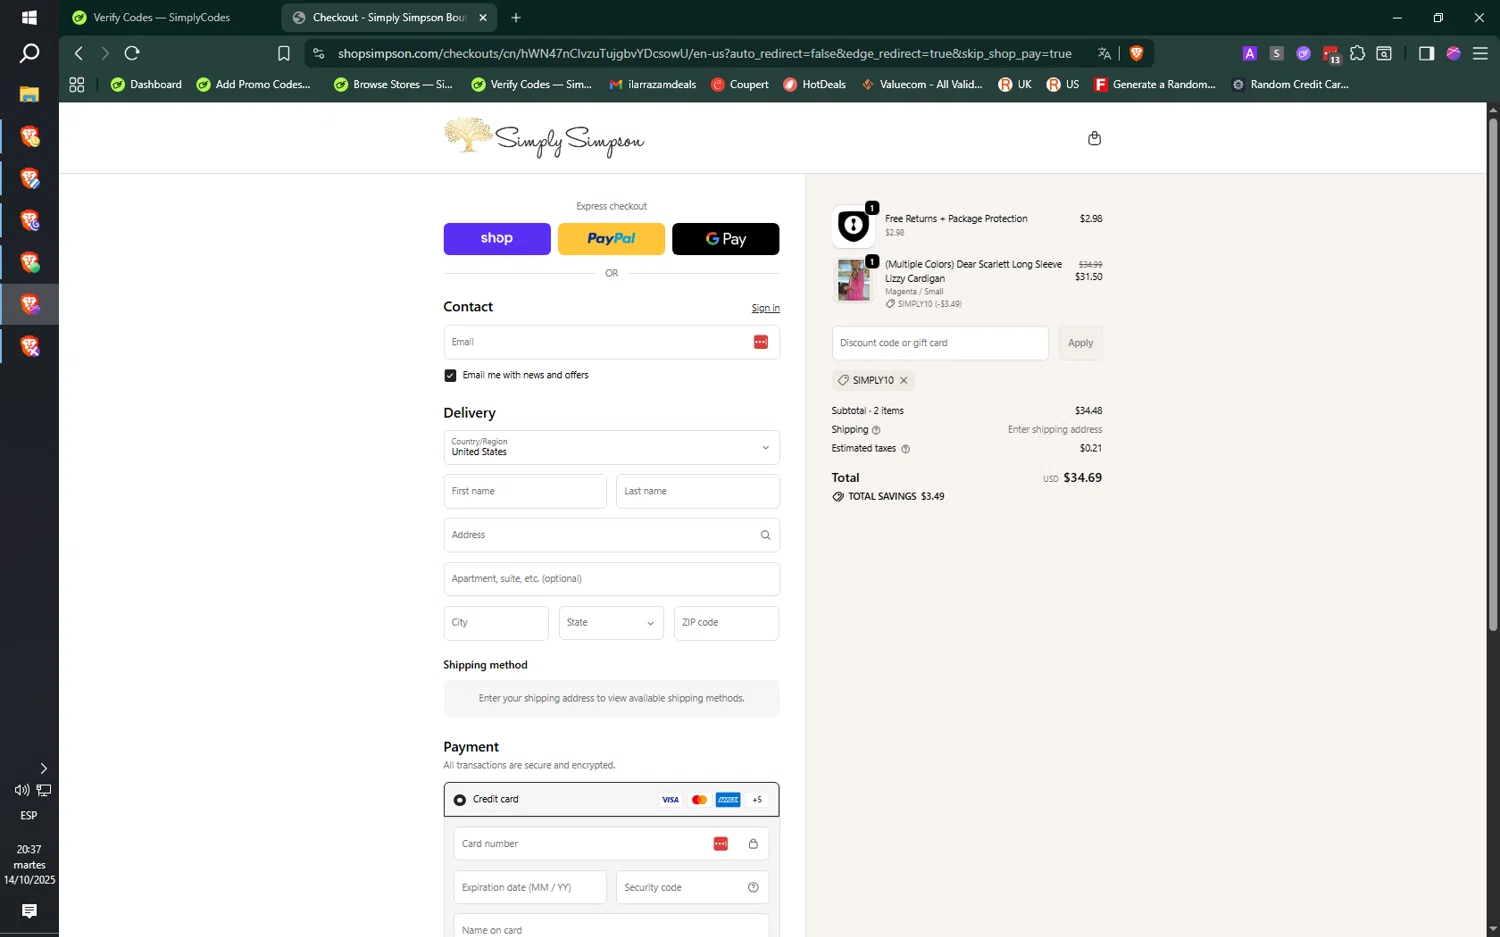
Task: Pay with the Shop express checkout button
Action: tap(497, 239)
